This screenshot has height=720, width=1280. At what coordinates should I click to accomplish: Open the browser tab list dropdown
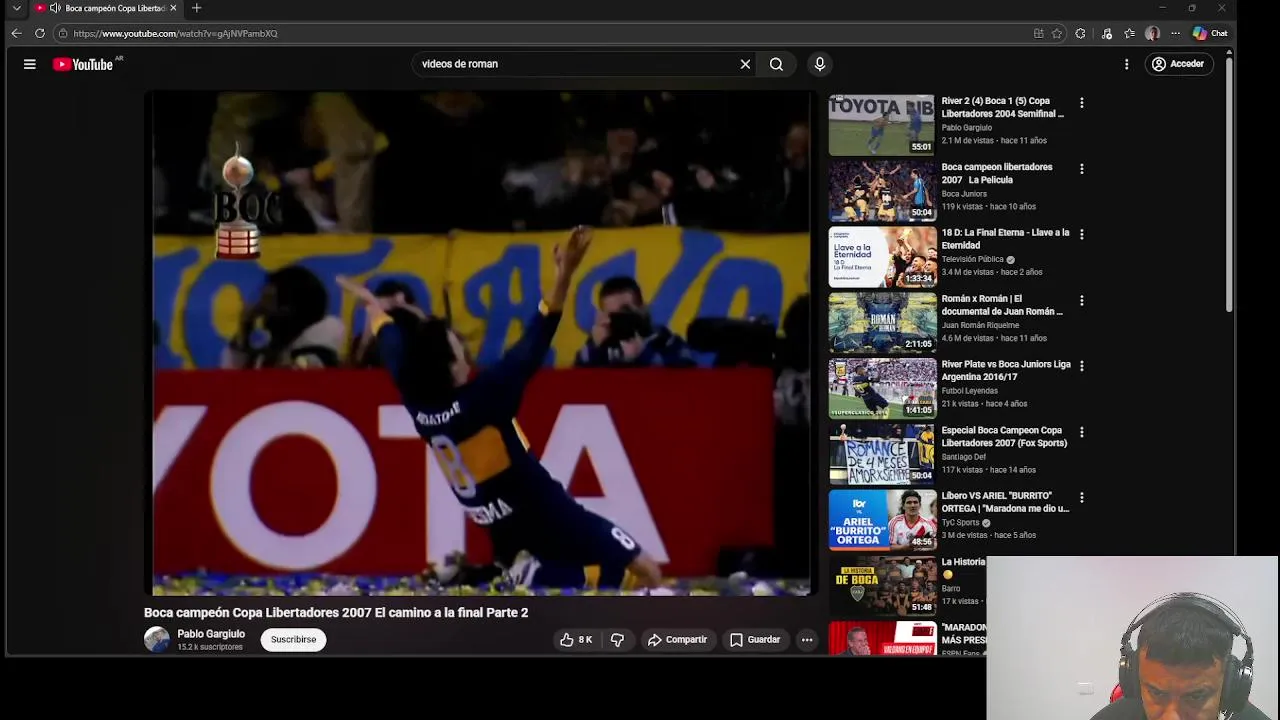pos(16,8)
